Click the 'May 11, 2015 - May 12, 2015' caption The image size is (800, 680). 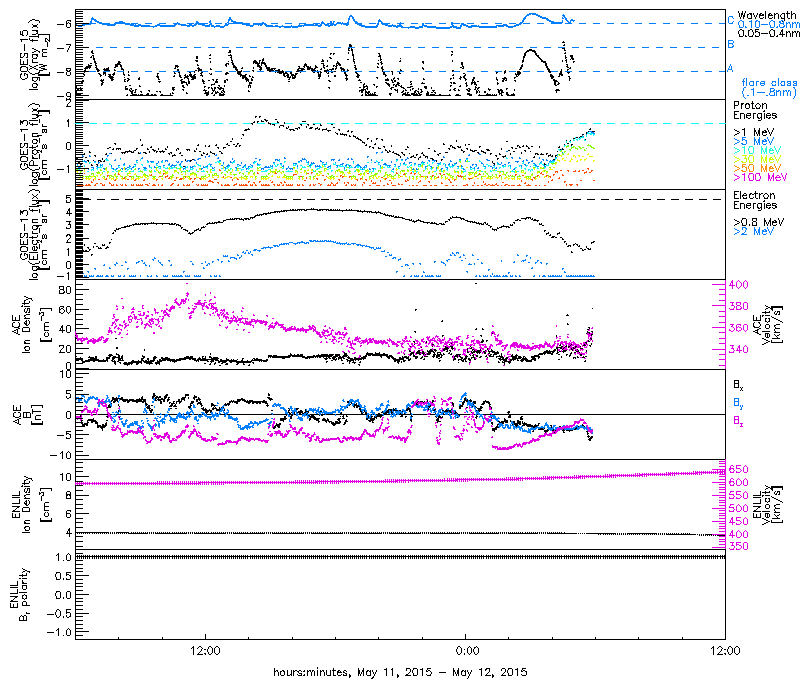click(442, 672)
